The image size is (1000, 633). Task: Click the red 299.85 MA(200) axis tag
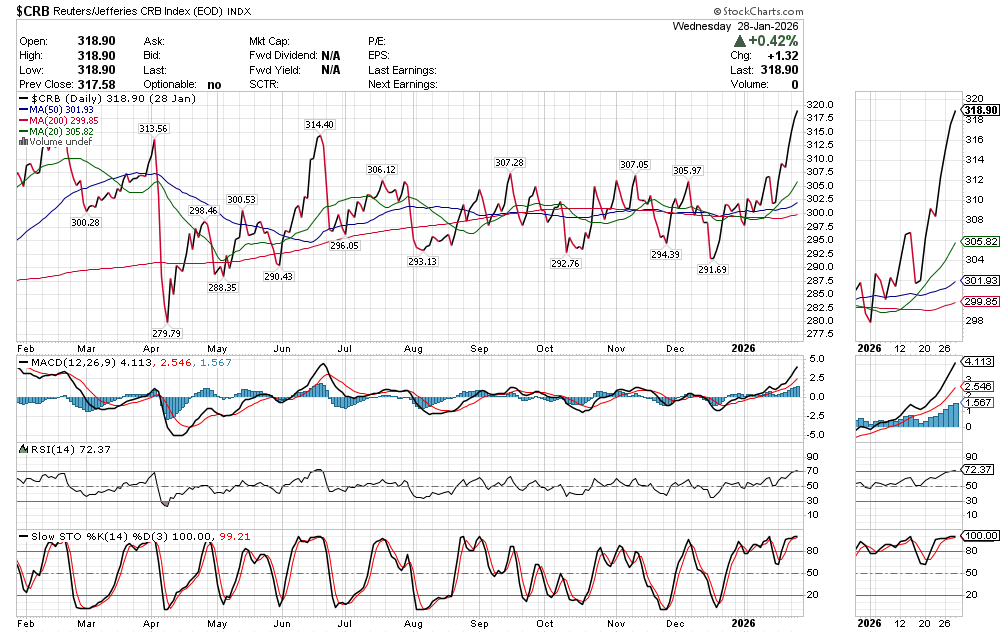(x=980, y=302)
